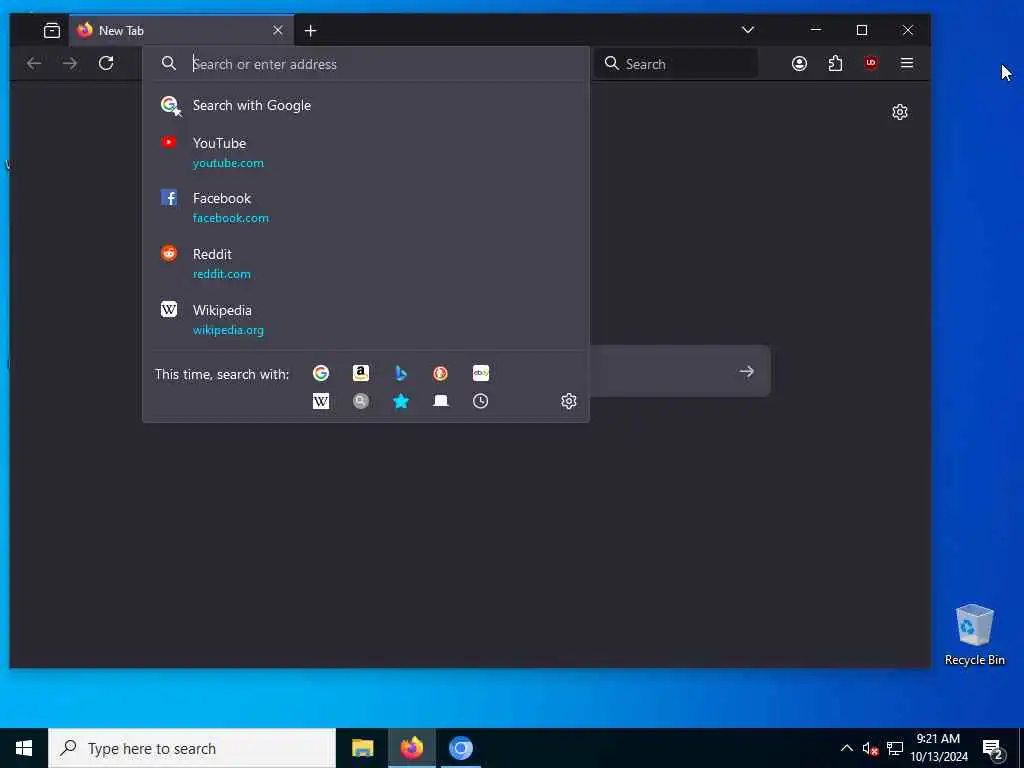Screen dimensions: 1024x768
Task: Choose Search with Google suggestion
Action: 366,105
